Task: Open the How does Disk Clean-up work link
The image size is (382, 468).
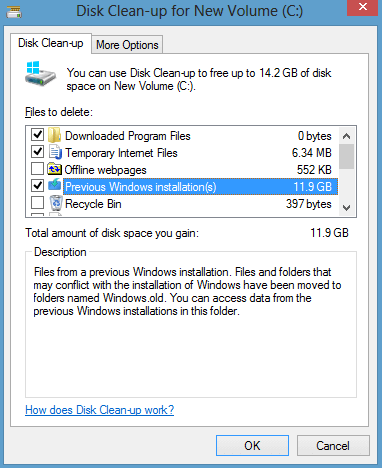Action: pos(100,410)
